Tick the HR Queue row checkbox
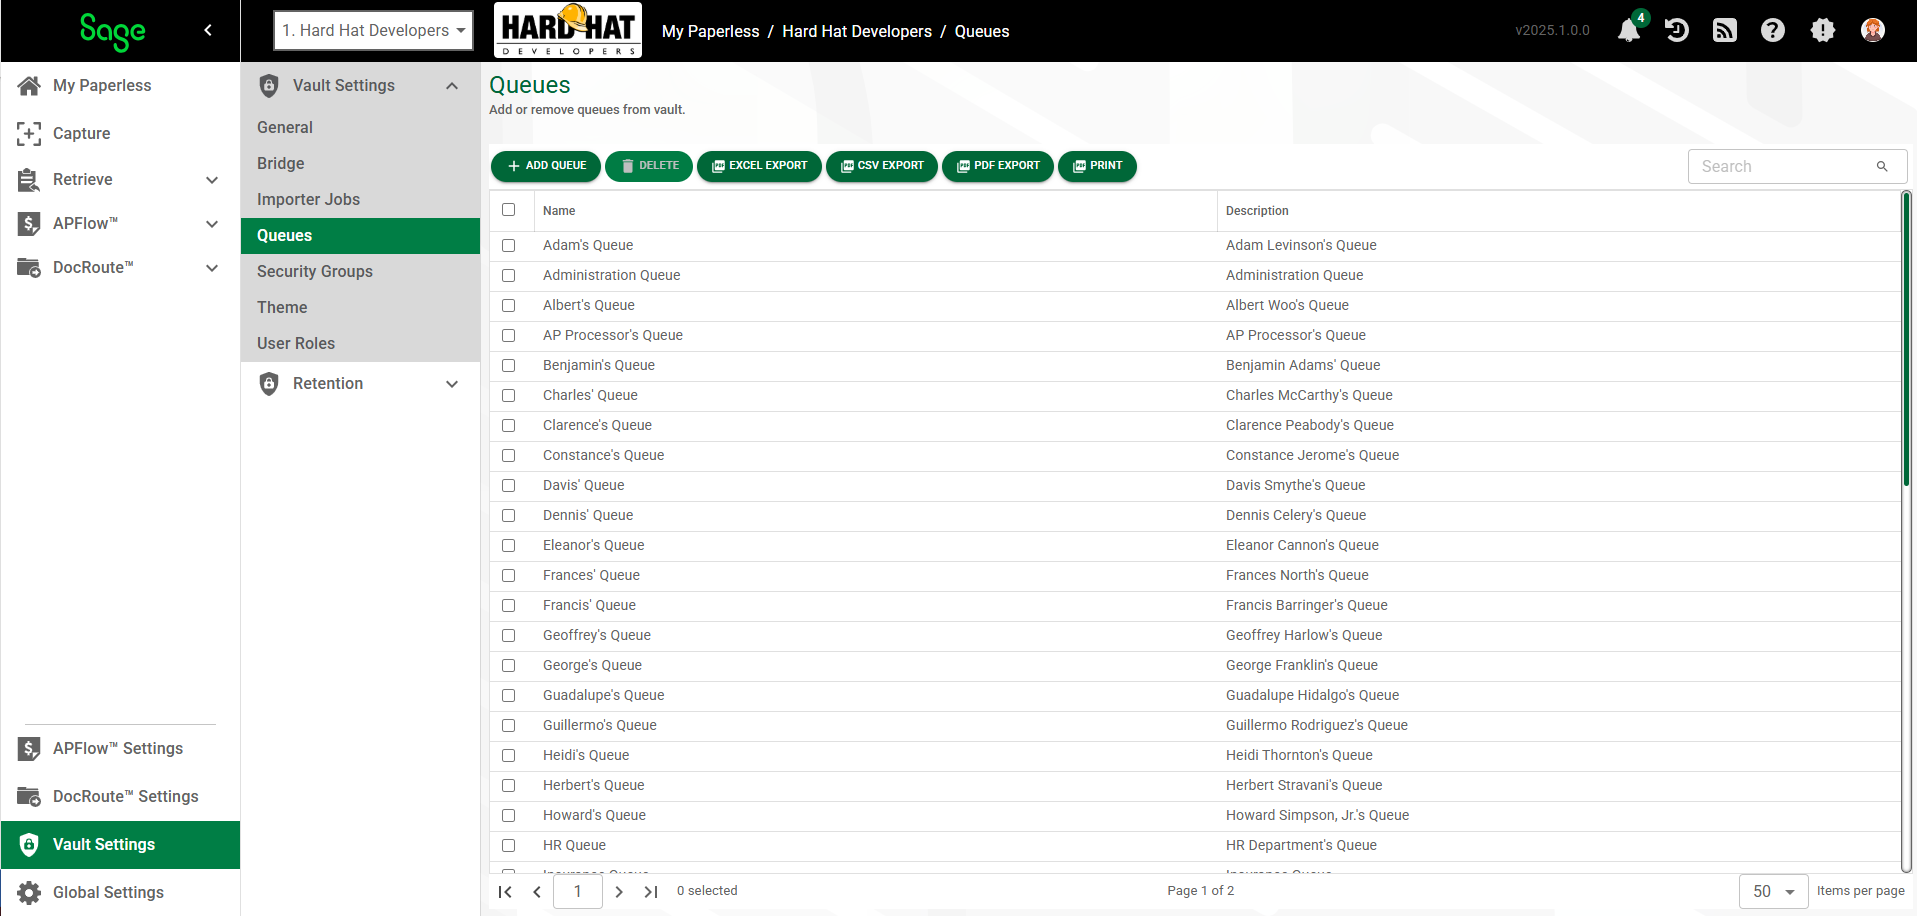The image size is (1917, 916). (x=509, y=845)
